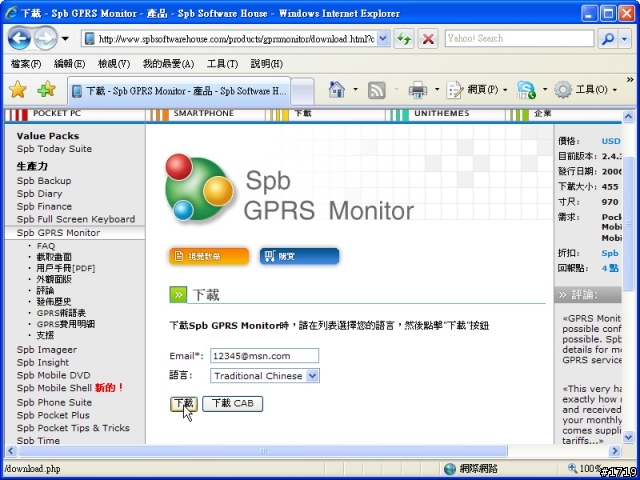Open the Spb Backup link
Screen dimensions: 640x480
click(x=44, y=181)
